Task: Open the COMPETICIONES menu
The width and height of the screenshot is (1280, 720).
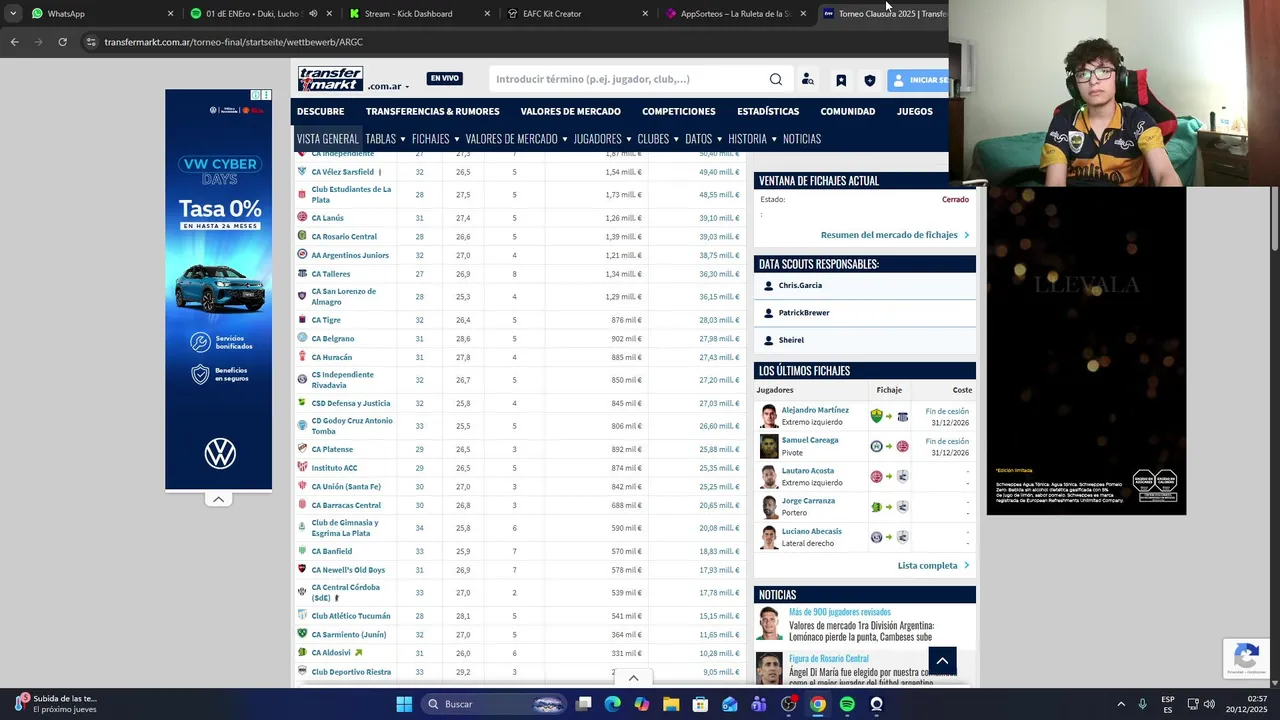Action: tap(678, 111)
